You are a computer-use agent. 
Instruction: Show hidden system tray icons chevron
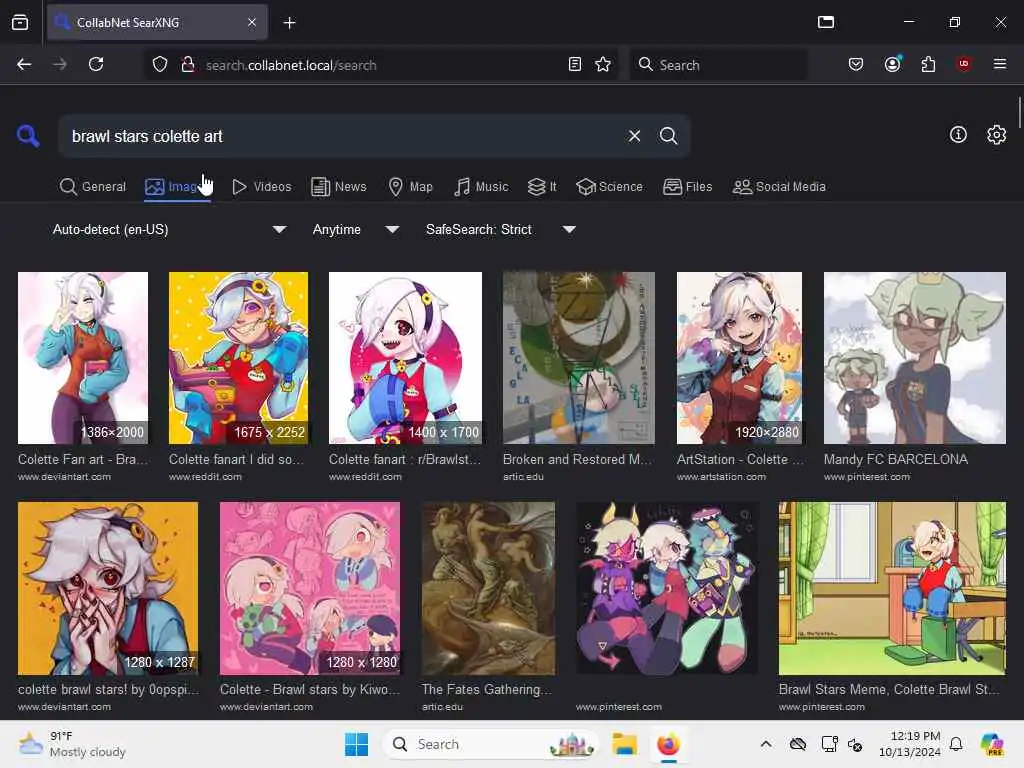pyautogui.click(x=765, y=744)
